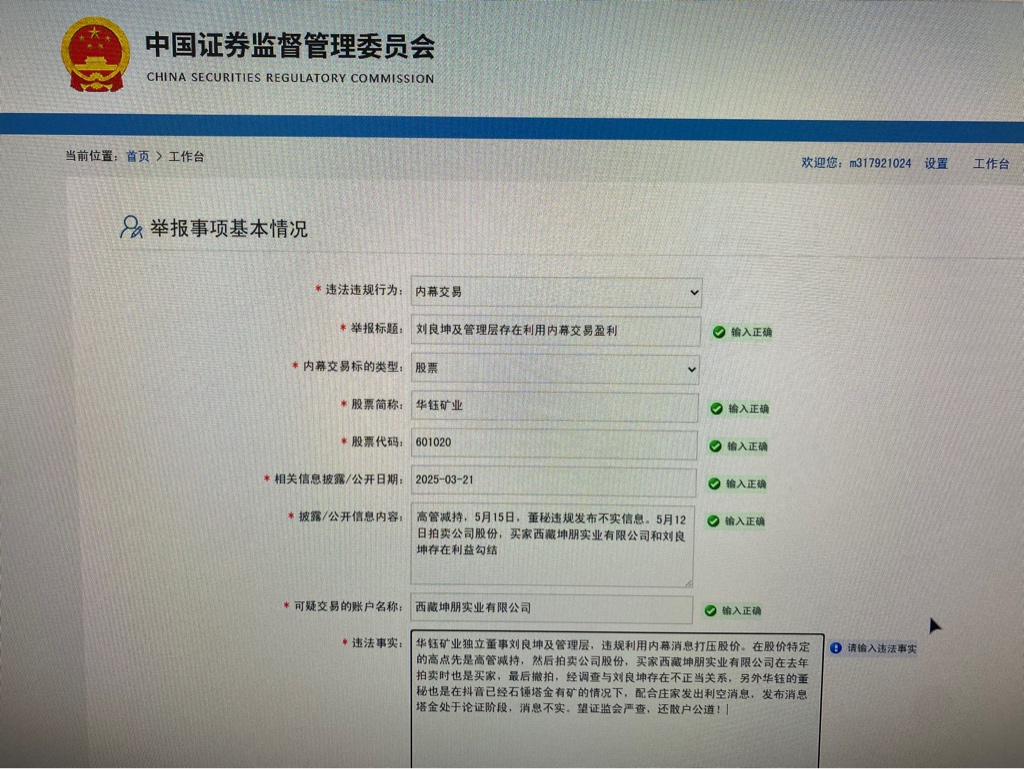The image size is (1024, 769).
Task: Click green check icon beside 可疑交易的账户名称 field
Action: click(x=711, y=611)
